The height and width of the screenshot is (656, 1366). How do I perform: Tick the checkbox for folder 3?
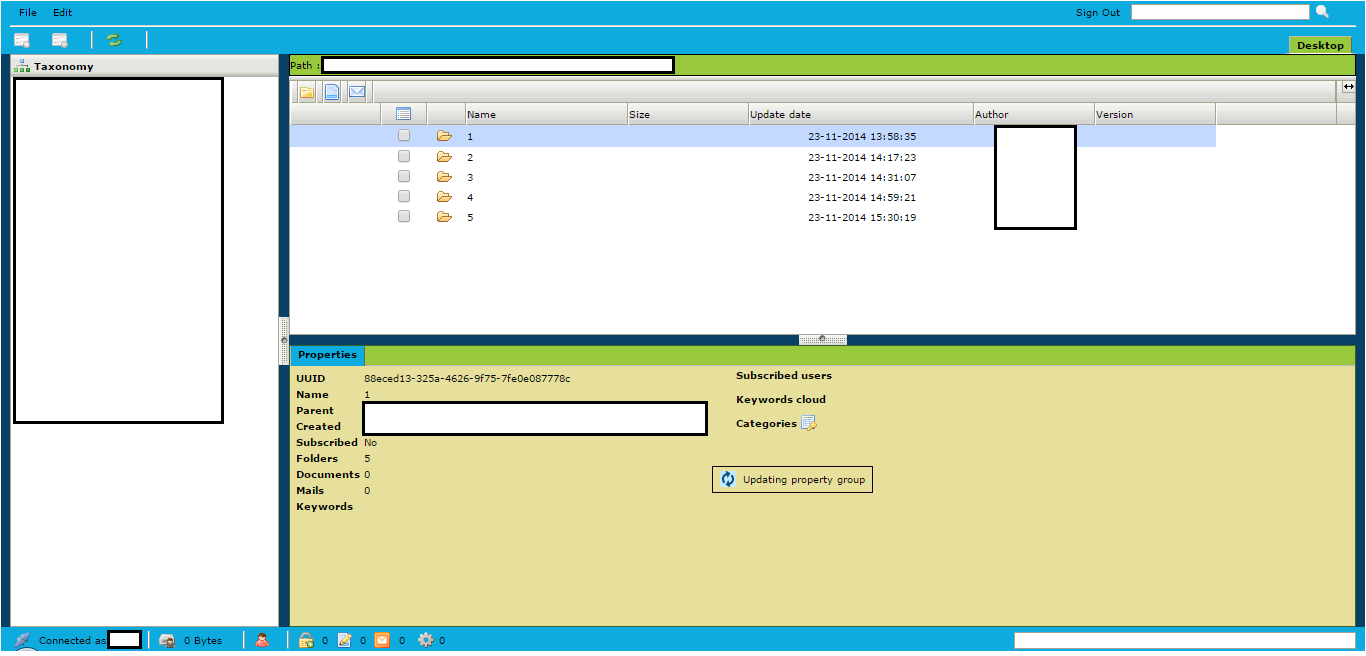[404, 177]
